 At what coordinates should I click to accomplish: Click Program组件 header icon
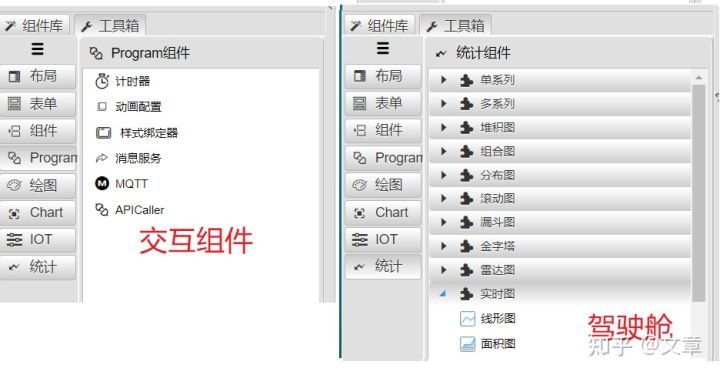pos(96,53)
